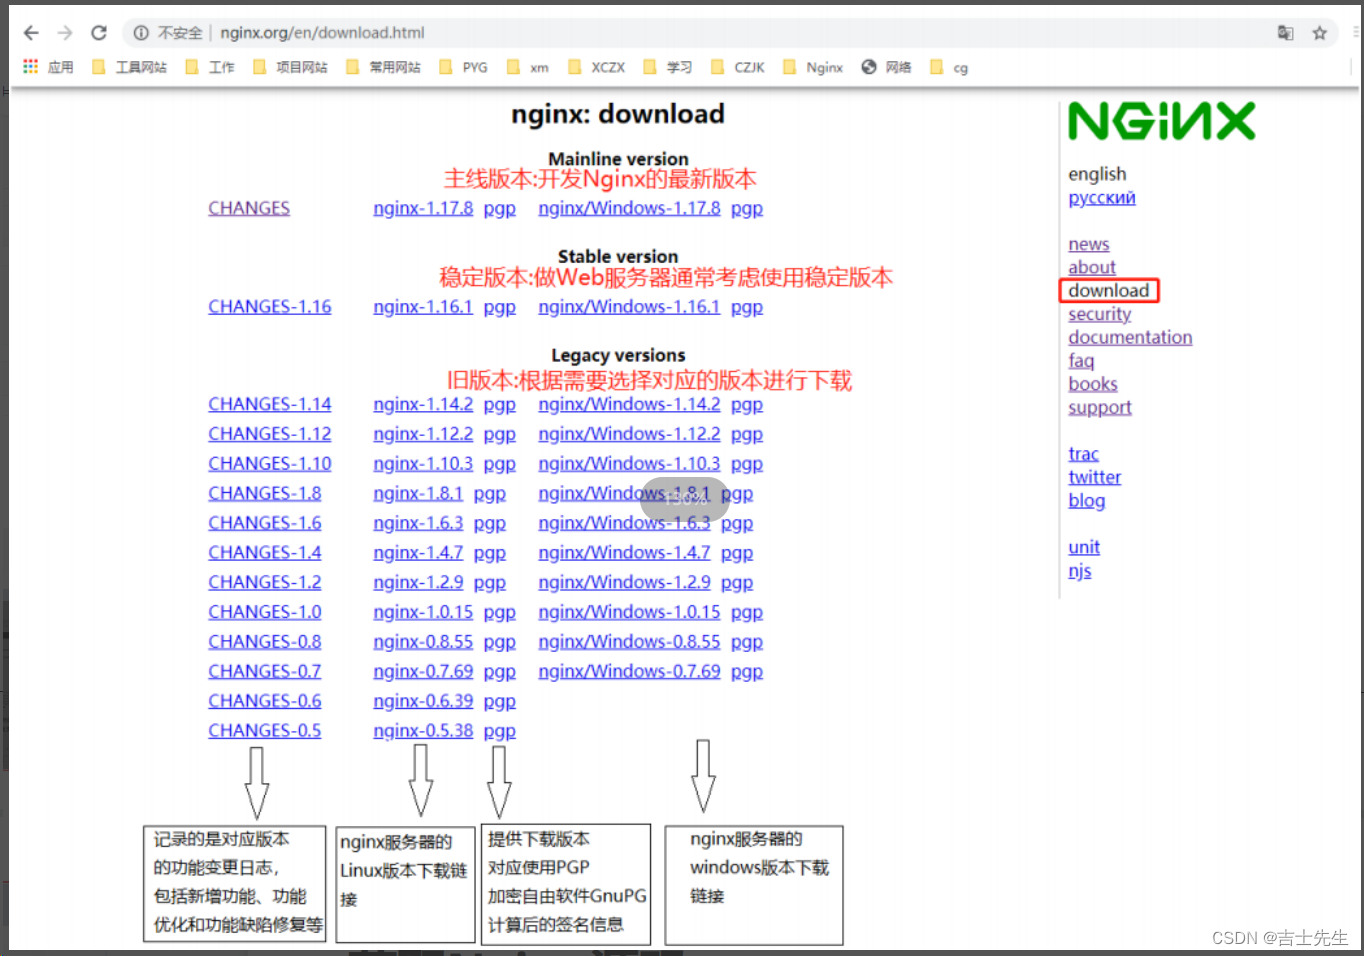Open the CHANGES-1.16 changelog
This screenshot has height=956, width=1364.
[x=270, y=307]
